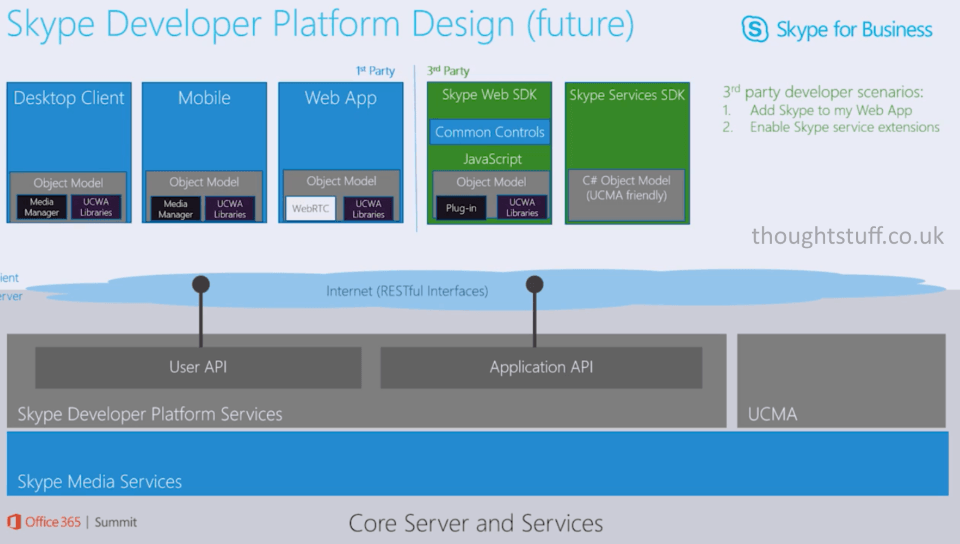Click Media Manager in Mobile box
Viewport: 960px width, 544px height.
pos(175,209)
